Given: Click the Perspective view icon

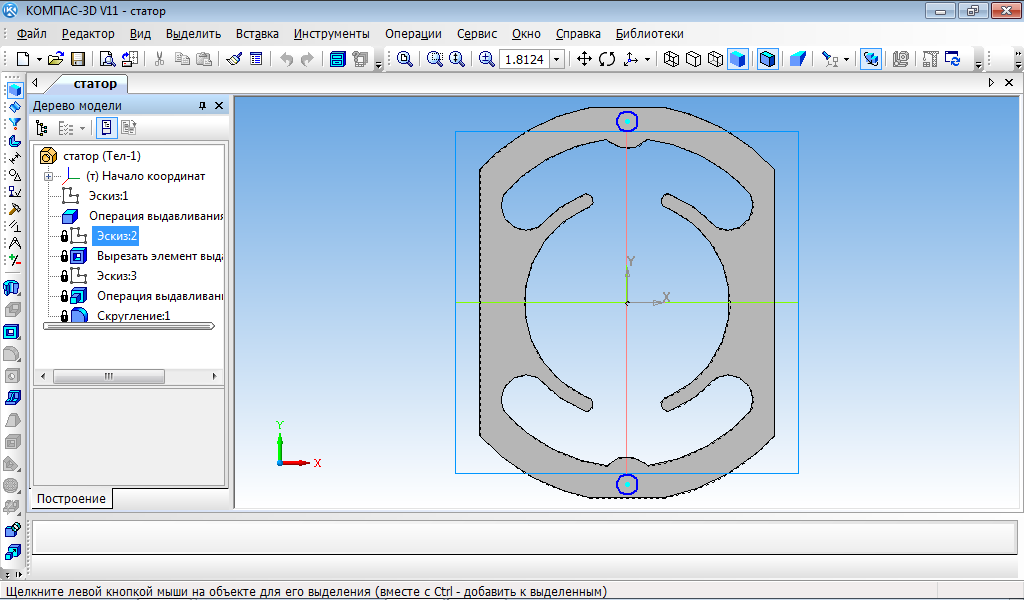Looking at the screenshot, I should pyautogui.click(x=797, y=59).
